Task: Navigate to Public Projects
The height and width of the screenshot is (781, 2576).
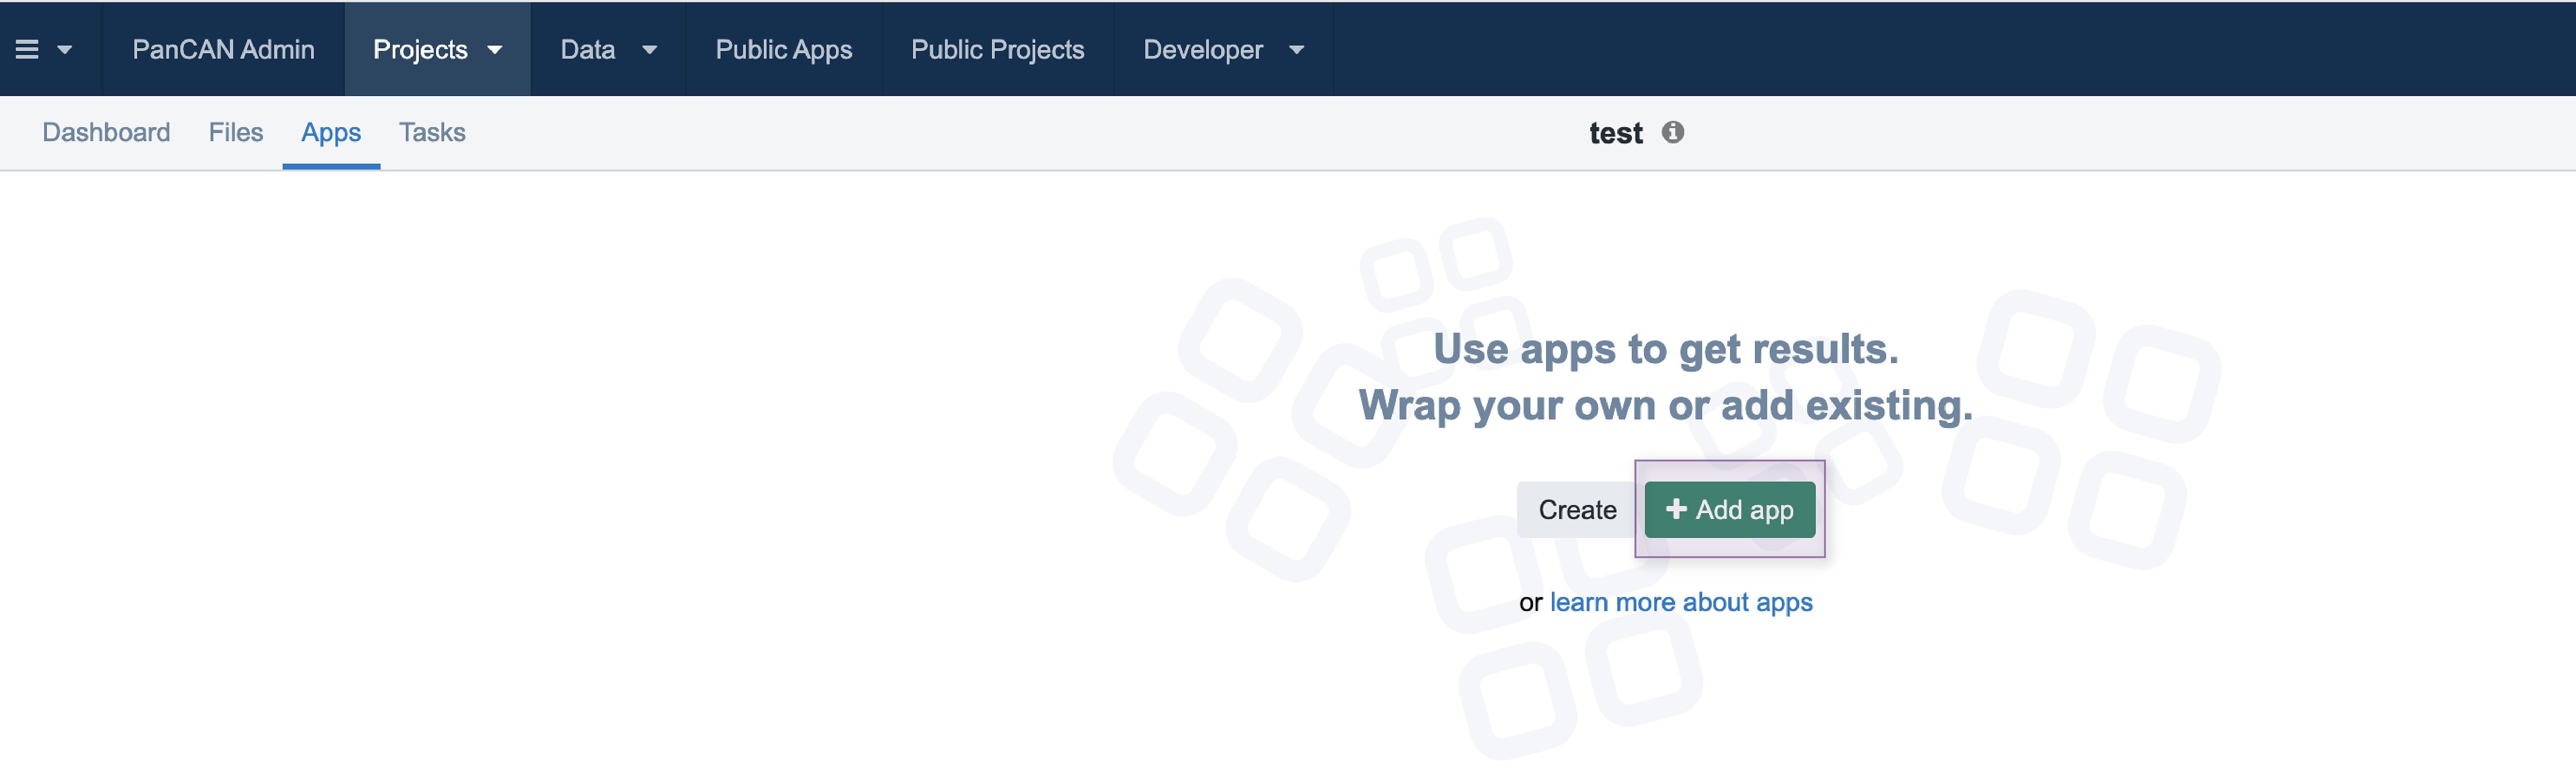Action: [997, 49]
